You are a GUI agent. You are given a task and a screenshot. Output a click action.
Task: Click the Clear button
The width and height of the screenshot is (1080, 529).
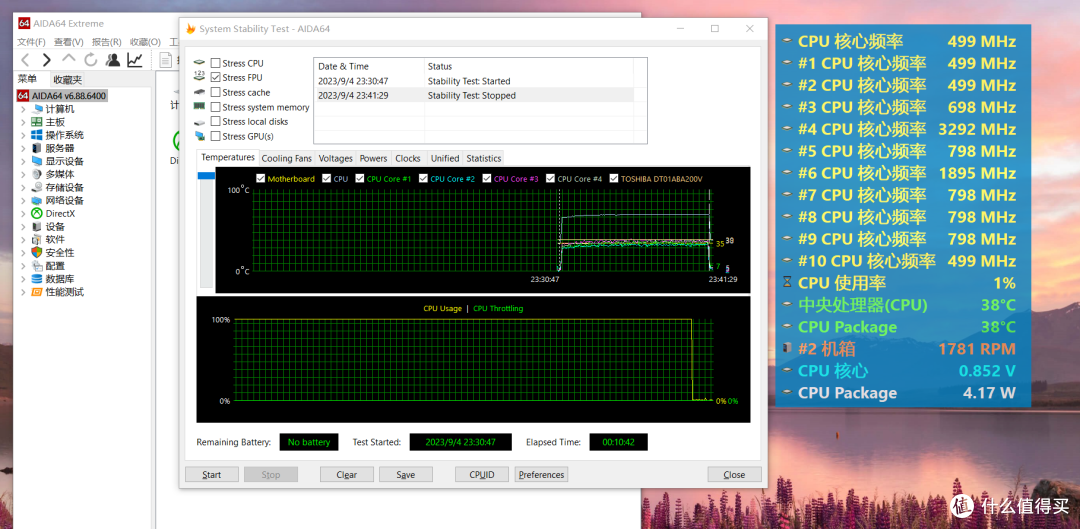[346, 475]
